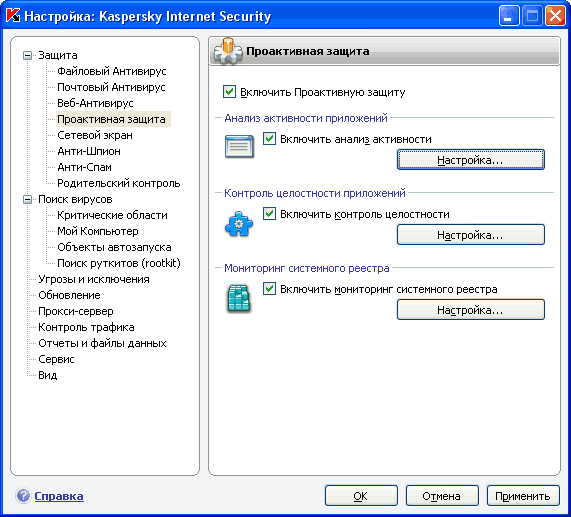Viewport: 571px width, 517px height.
Task: Open the 'Справка' help link
Action: 59,496
